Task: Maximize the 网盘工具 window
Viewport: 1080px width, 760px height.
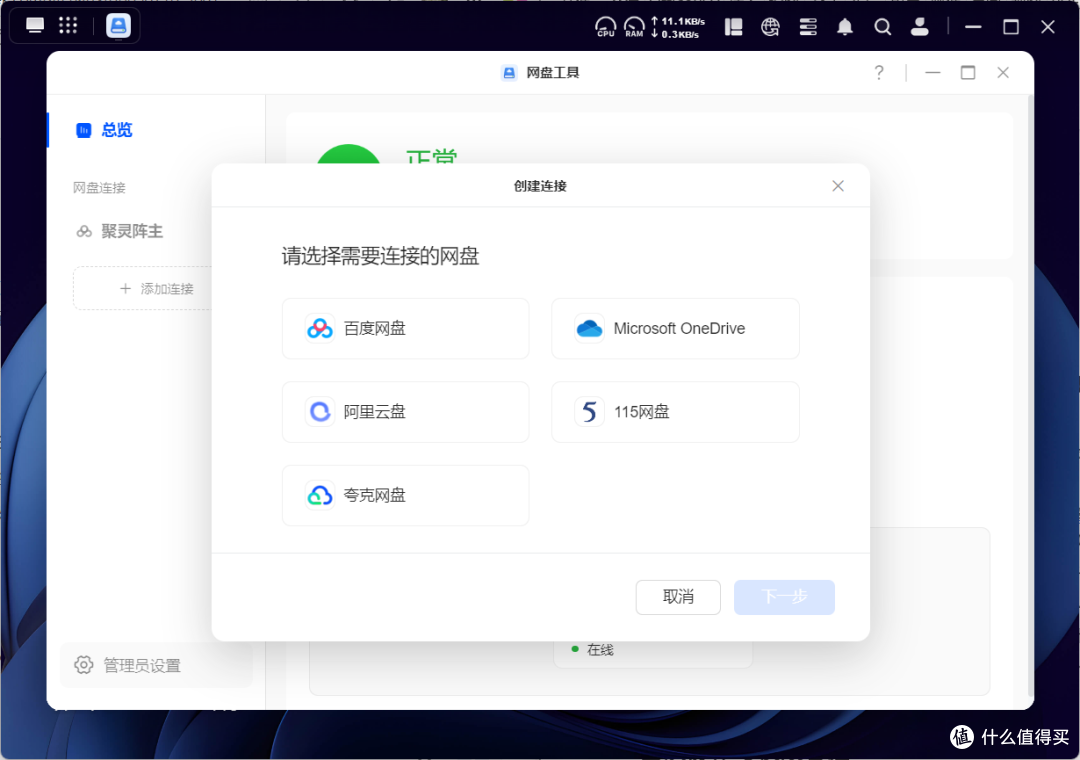Action: point(968,72)
